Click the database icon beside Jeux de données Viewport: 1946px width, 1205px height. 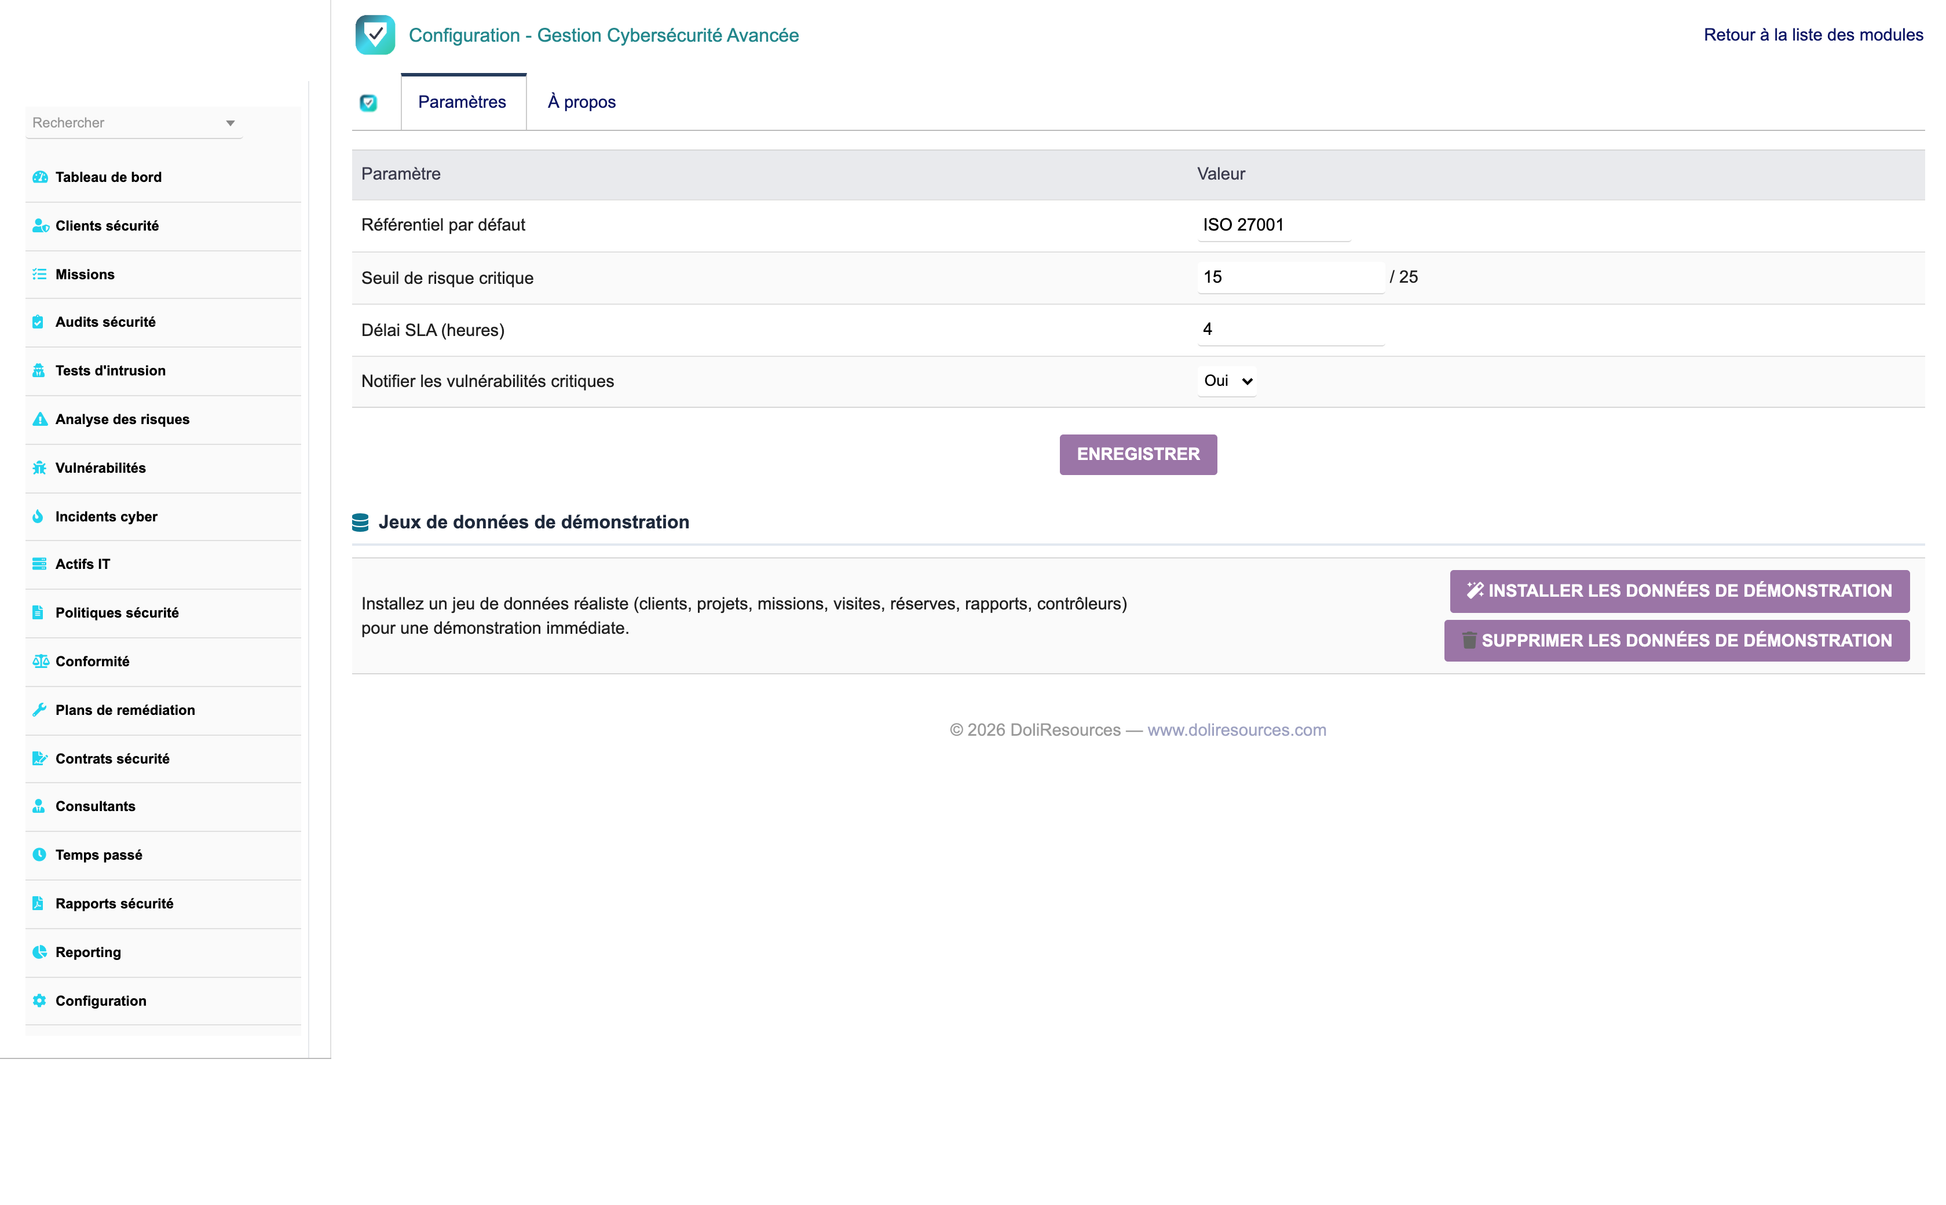[360, 522]
